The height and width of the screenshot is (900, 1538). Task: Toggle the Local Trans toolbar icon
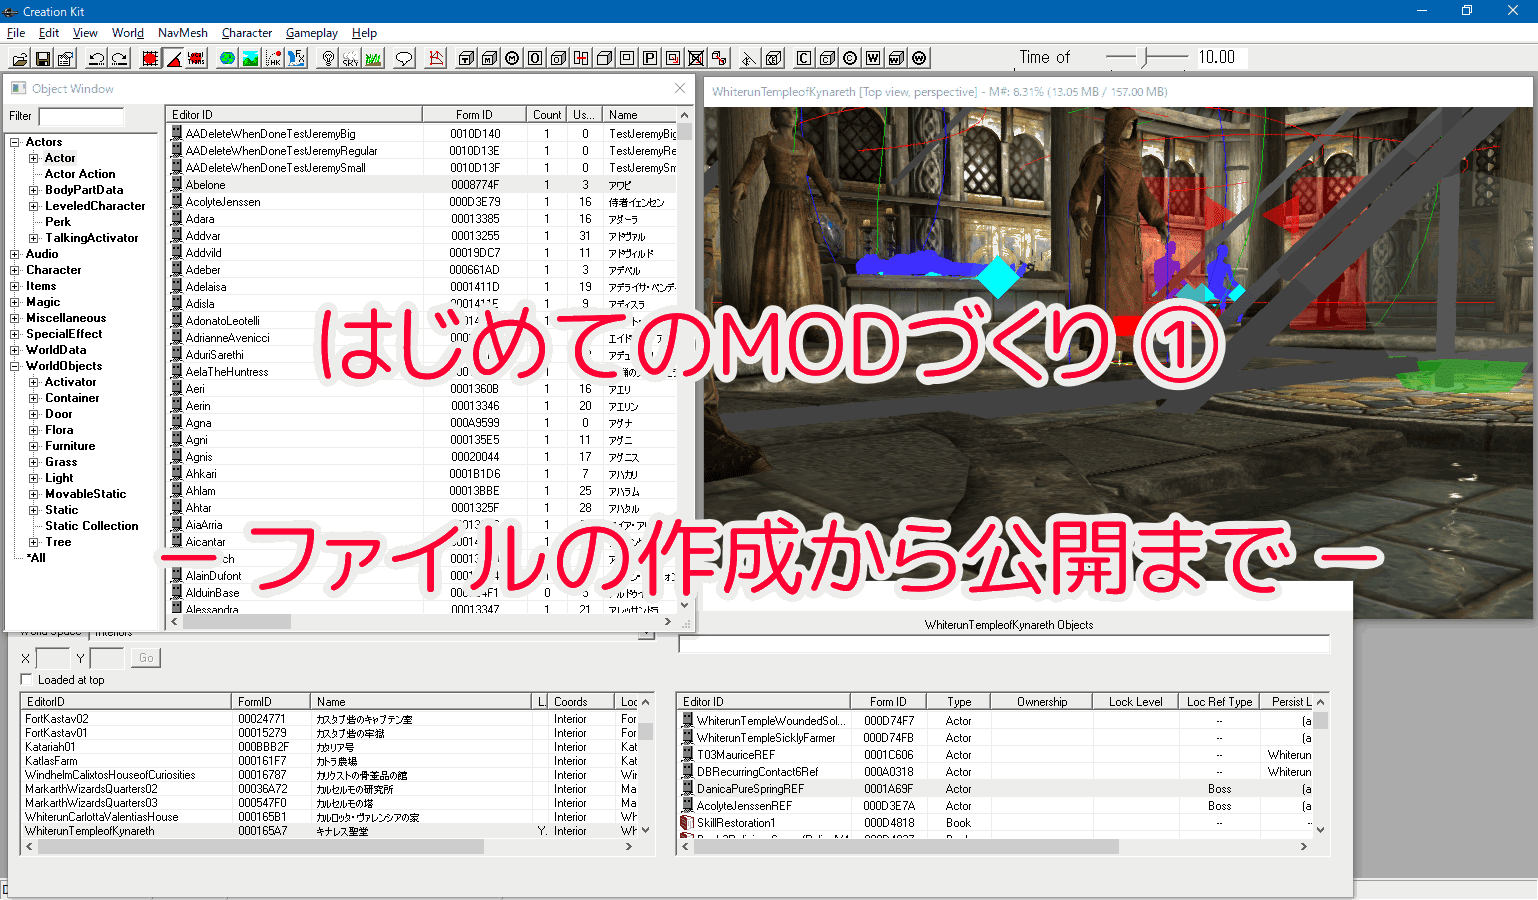[x=197, y=58]
